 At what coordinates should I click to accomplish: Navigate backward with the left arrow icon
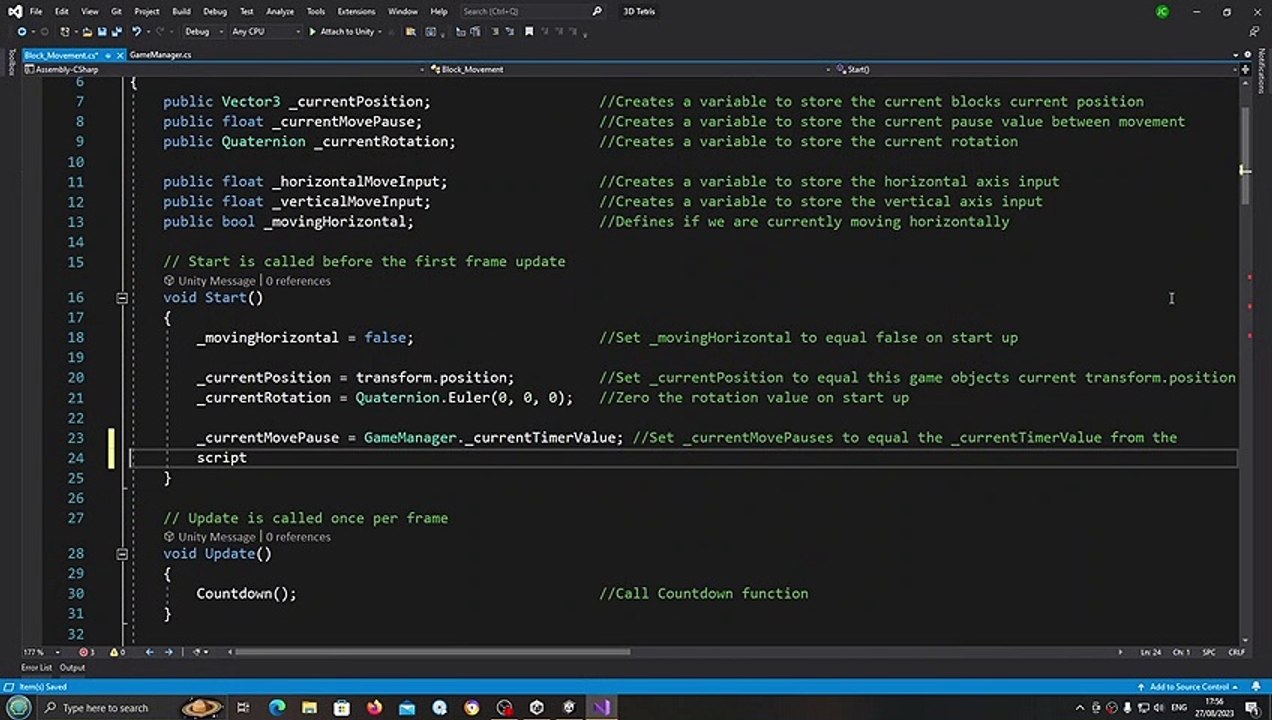click(149, 652)
